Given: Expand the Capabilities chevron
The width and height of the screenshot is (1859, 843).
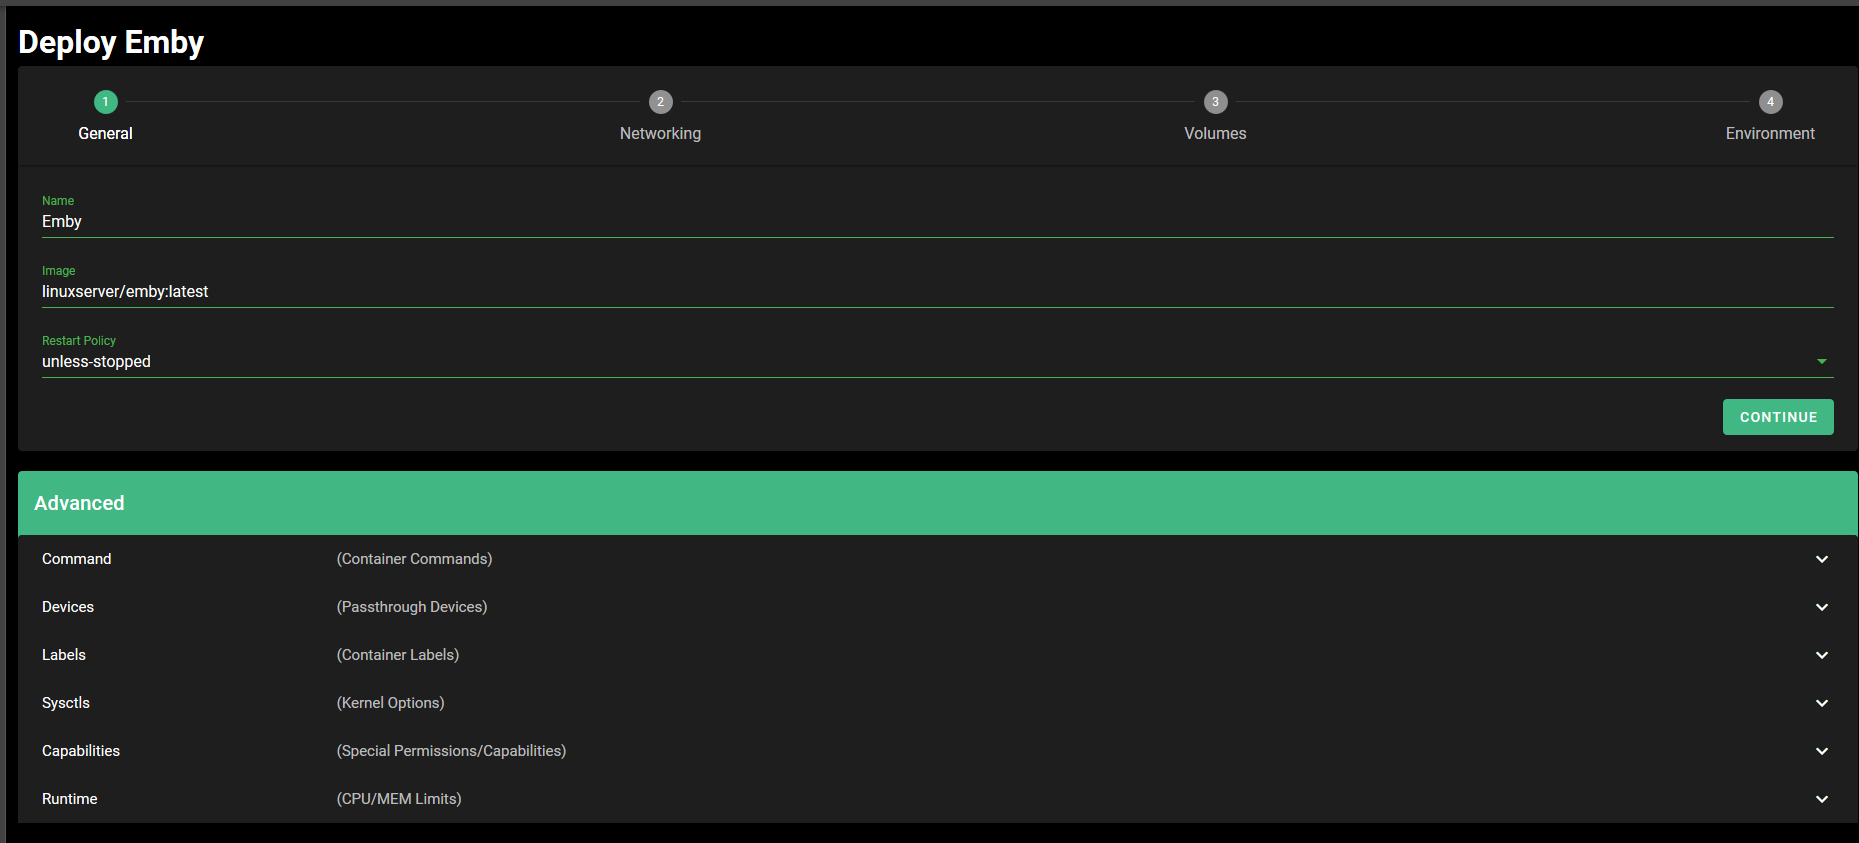Looking at the screenshot, I should coord(1822,751).
